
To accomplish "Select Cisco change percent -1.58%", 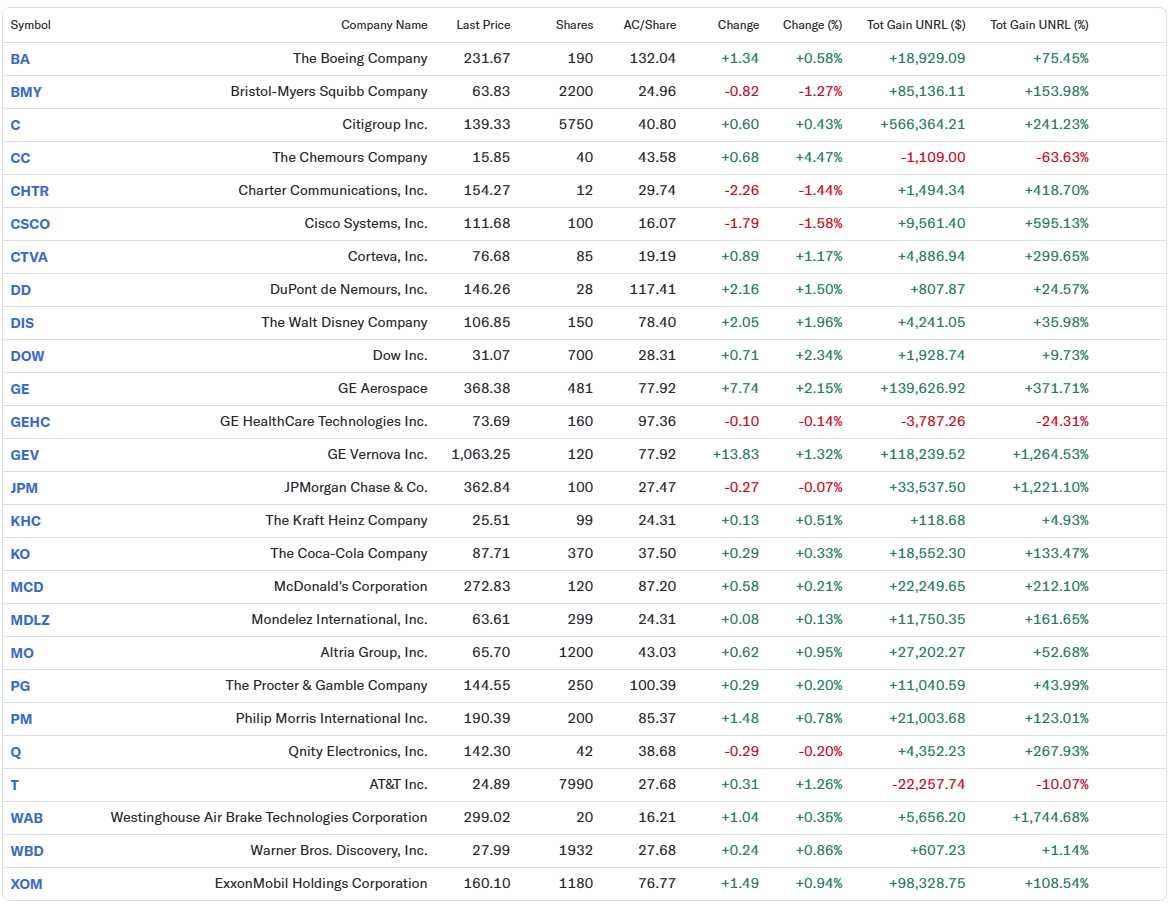I will [820, 223].
